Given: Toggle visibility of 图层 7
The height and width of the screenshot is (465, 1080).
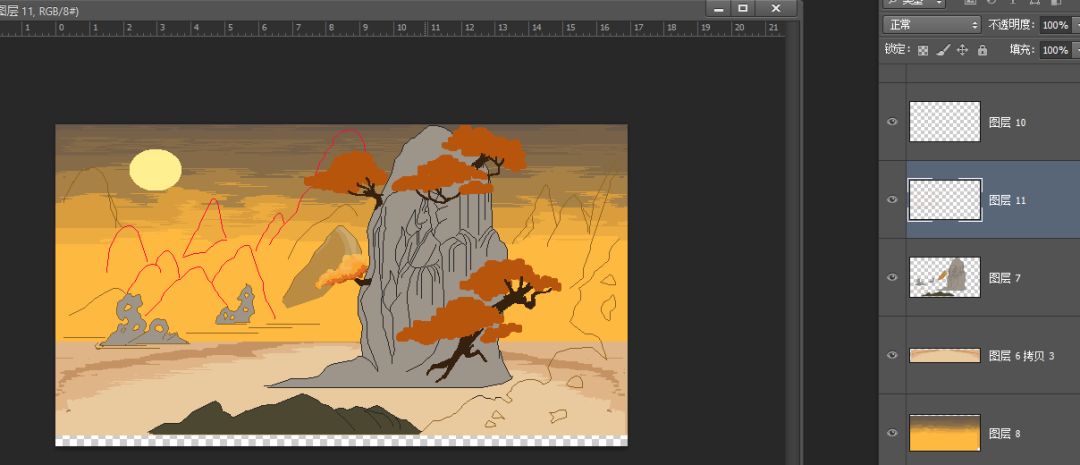Looking at the screenshot, I should 893,278.
